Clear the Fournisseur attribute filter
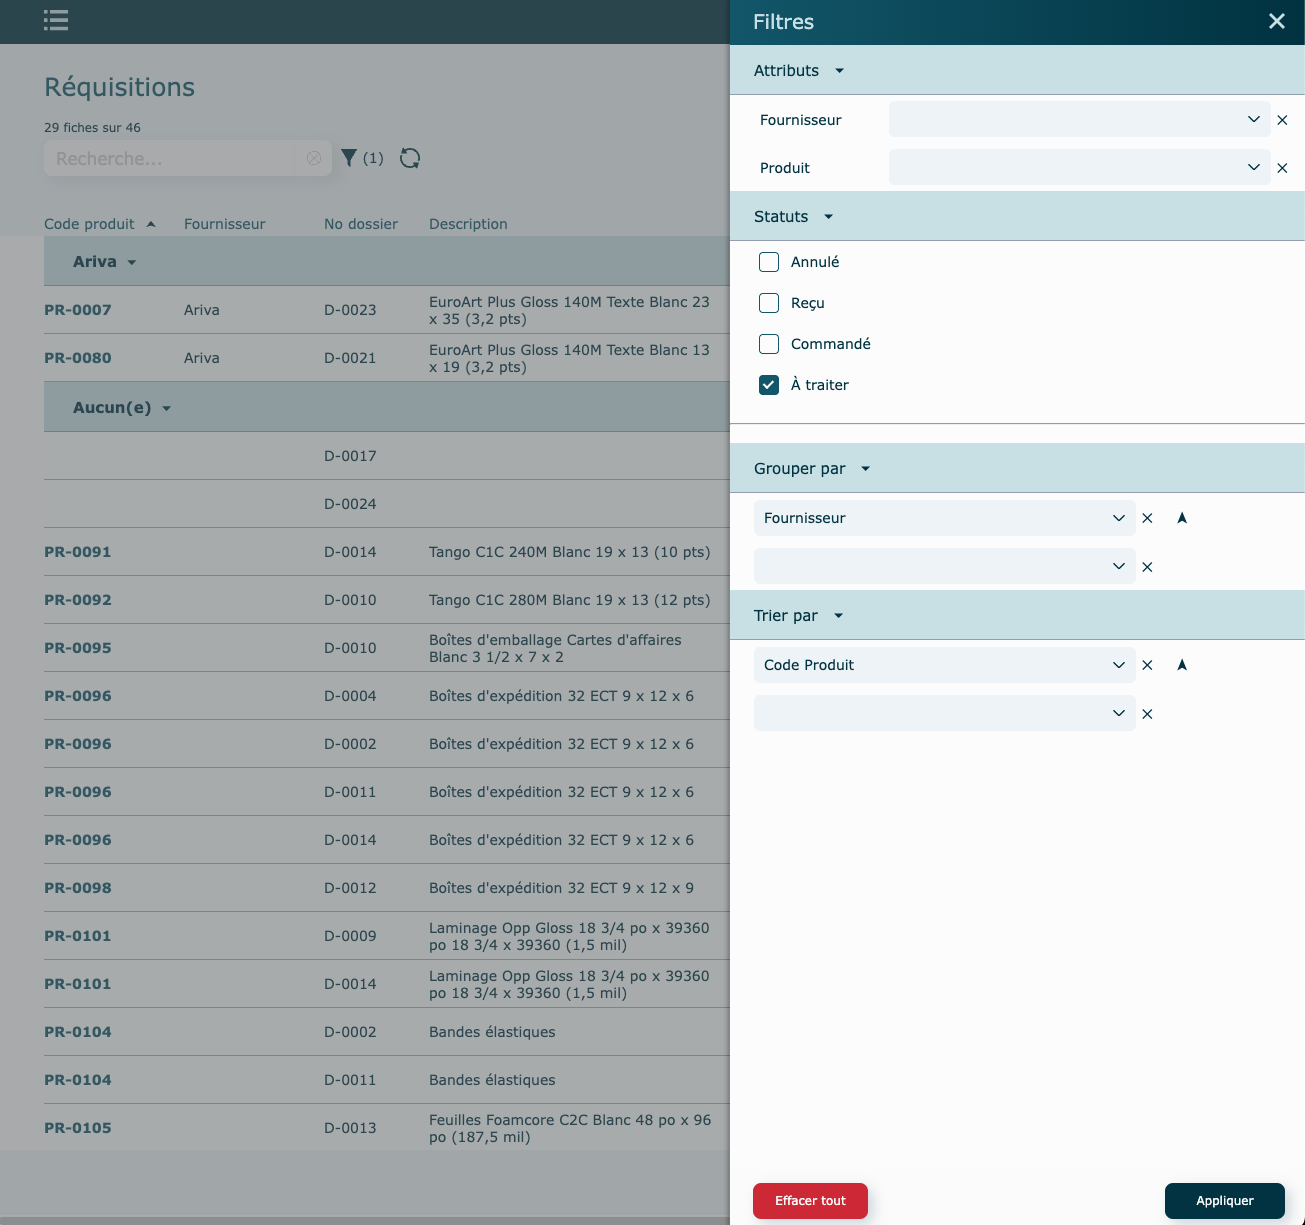 pos(1282,120)
